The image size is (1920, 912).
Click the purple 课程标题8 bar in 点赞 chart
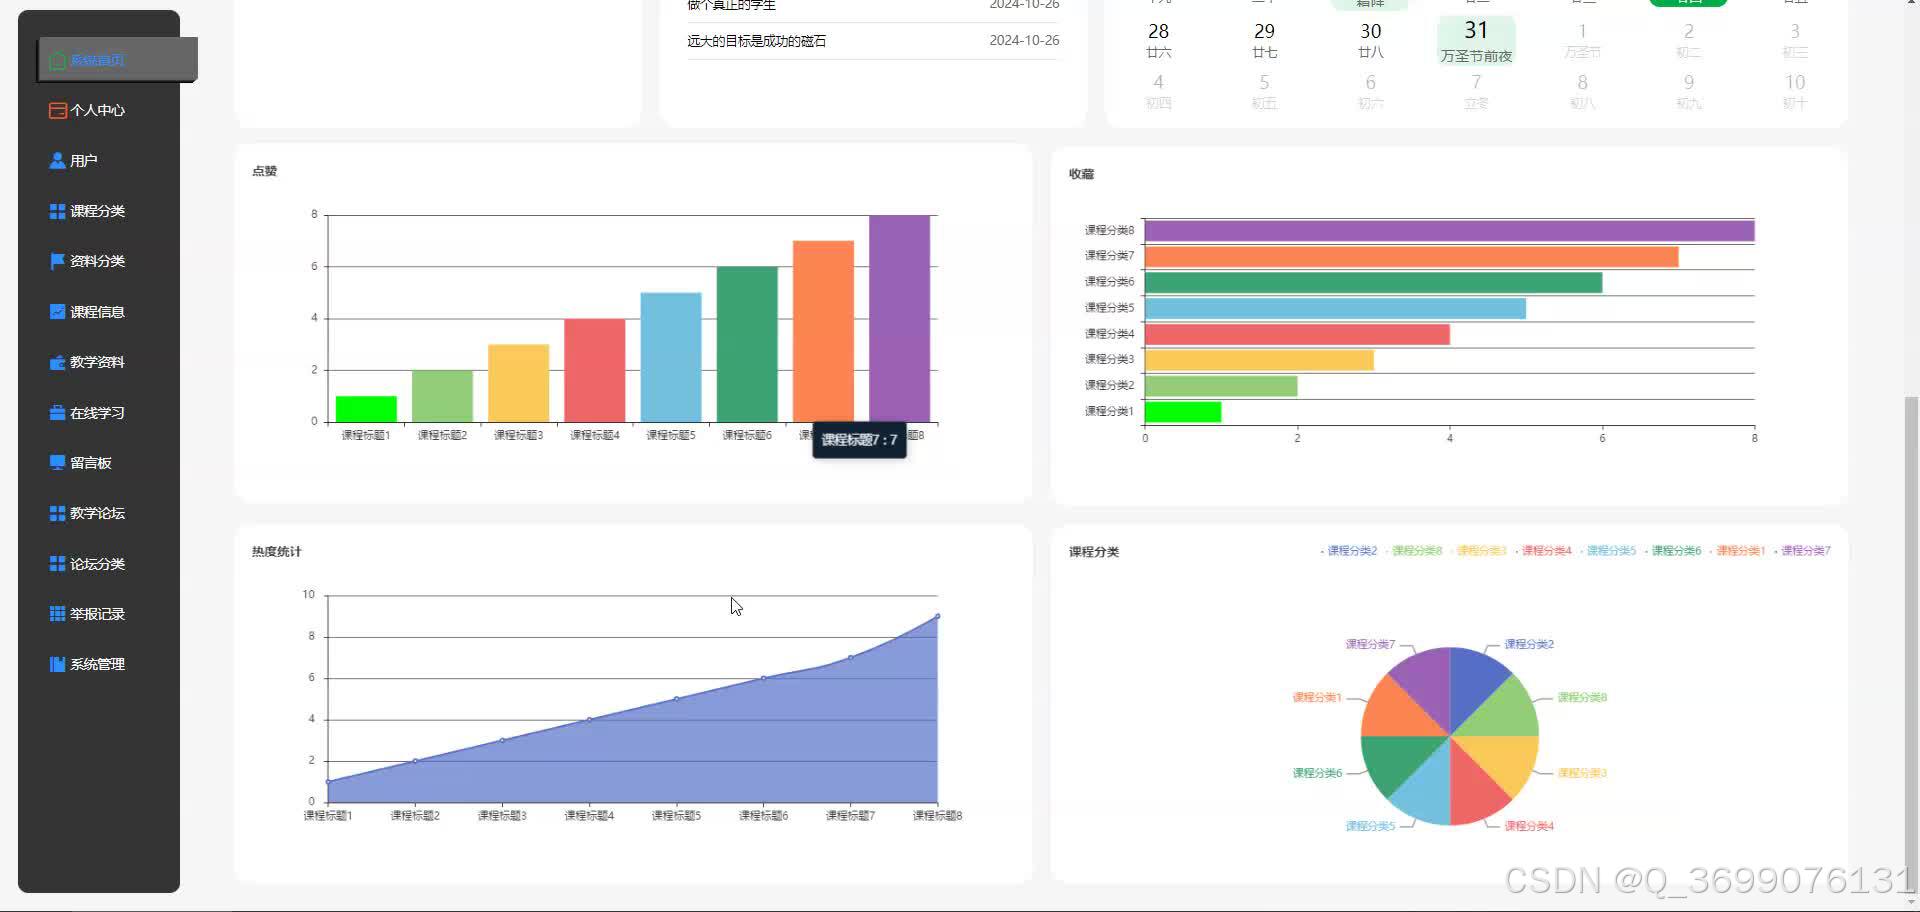899,318
